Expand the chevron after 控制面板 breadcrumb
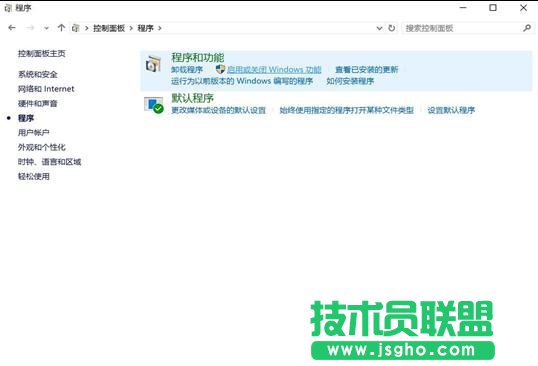Image resolution: width=538 pixels, height=366 pixels. (x=131, y=28)
